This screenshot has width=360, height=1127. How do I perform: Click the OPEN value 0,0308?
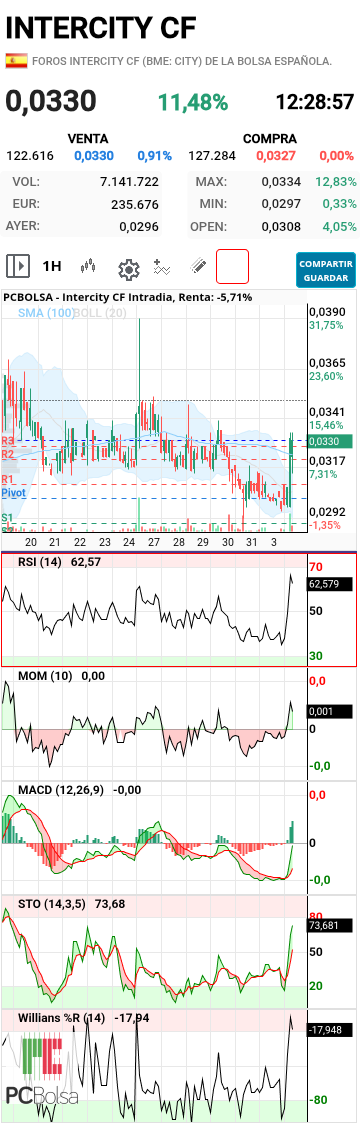coord(281,227)
